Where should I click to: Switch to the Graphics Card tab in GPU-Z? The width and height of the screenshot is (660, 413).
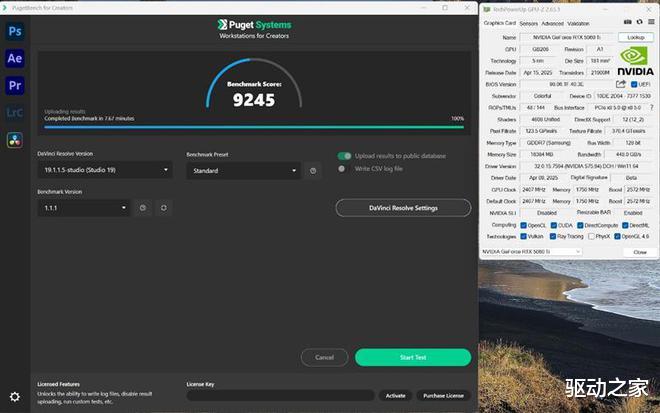click(500, 23)
